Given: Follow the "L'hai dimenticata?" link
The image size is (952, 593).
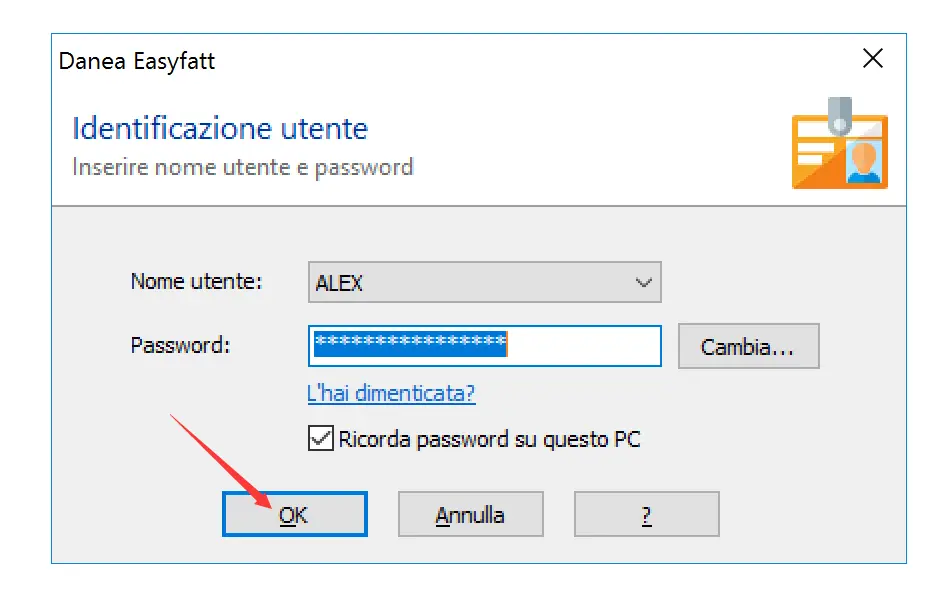Looking at the screenshot, I should (x=391, y=393).
